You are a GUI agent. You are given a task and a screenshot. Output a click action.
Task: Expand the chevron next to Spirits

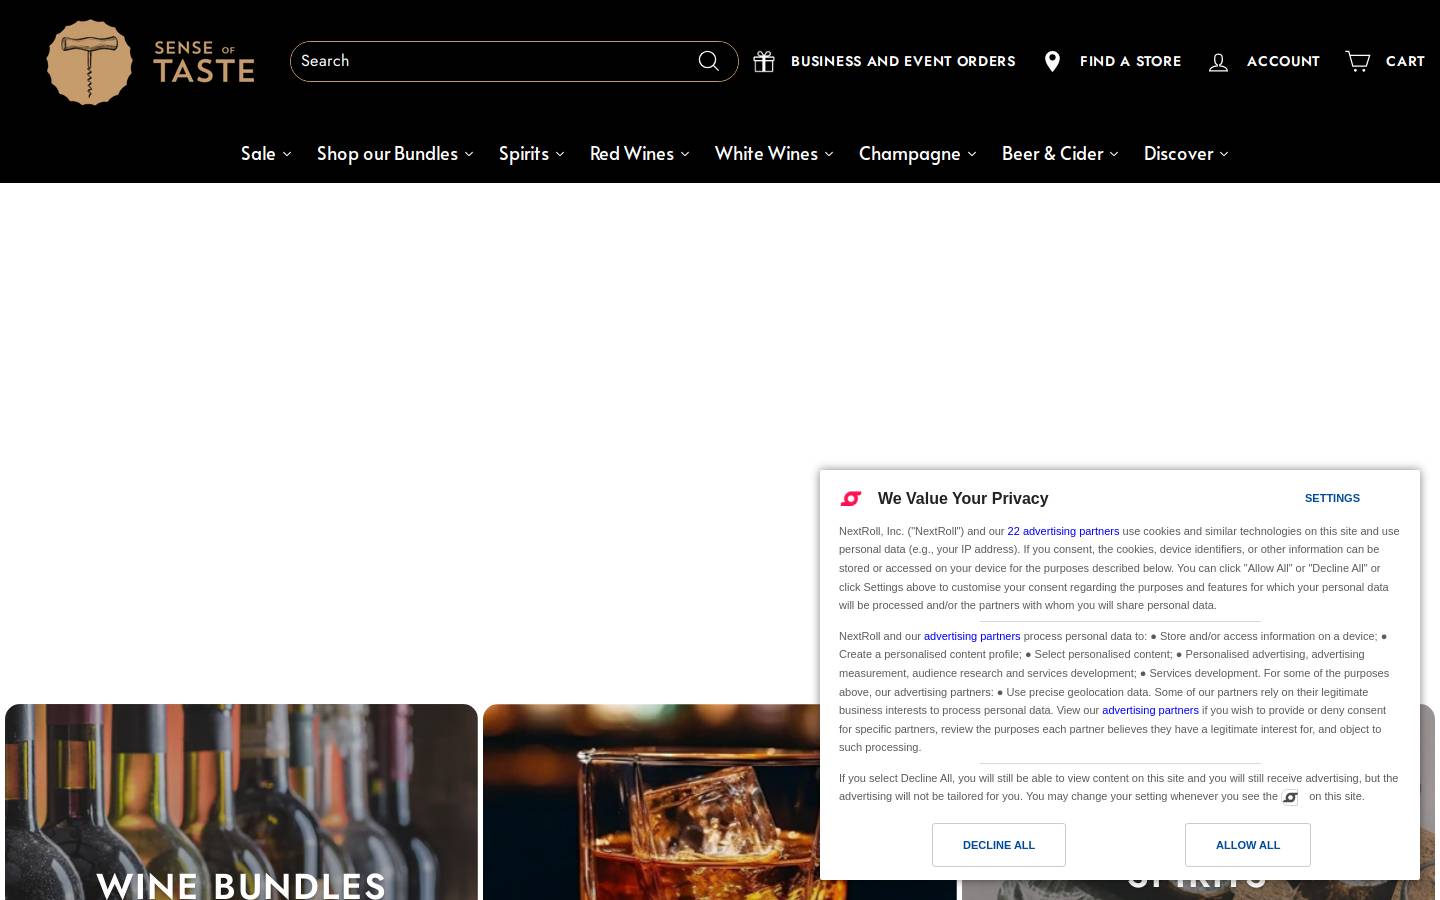pos(560,154)
